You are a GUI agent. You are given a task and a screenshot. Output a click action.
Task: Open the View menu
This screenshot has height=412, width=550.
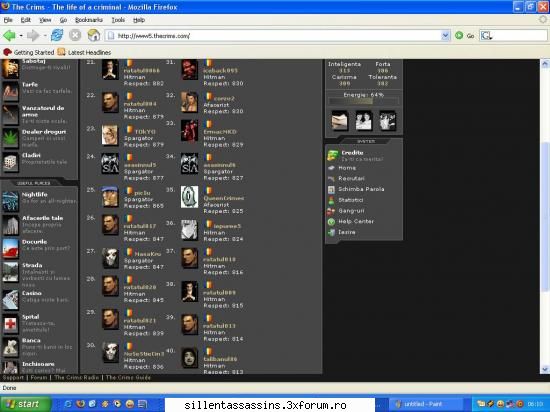pos(45,20)
